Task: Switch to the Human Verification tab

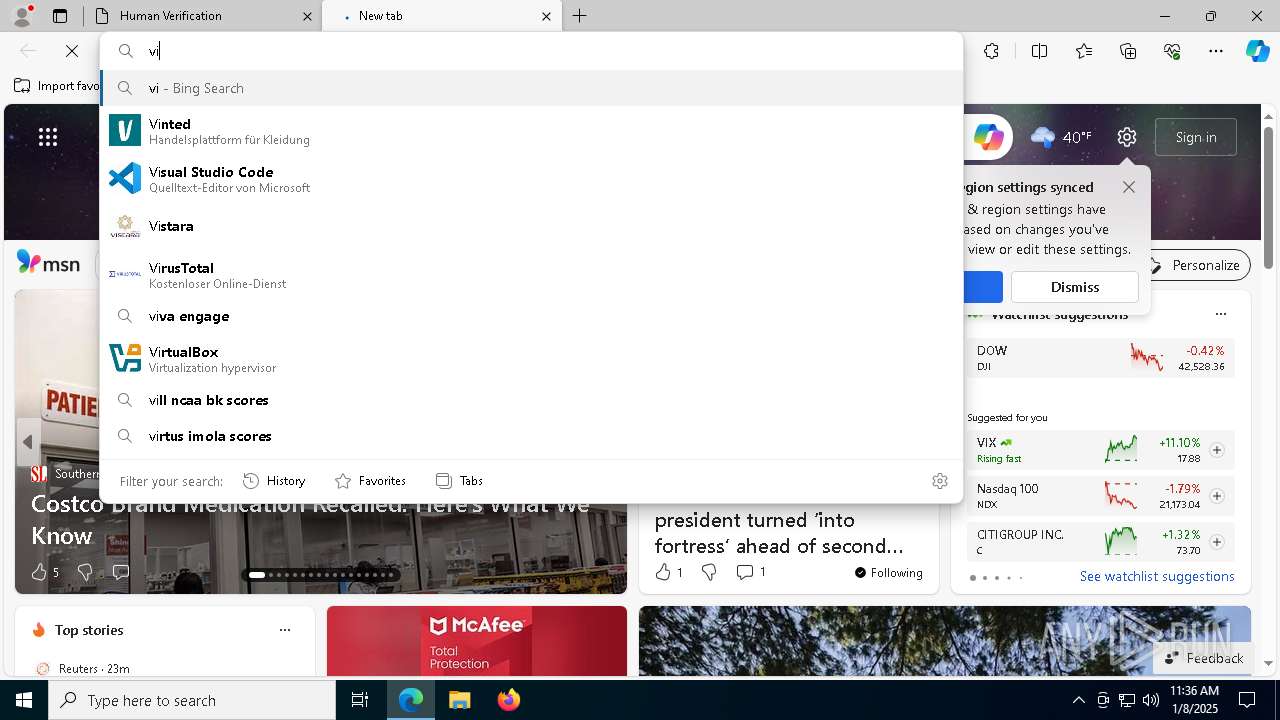Action: [200, 16]
